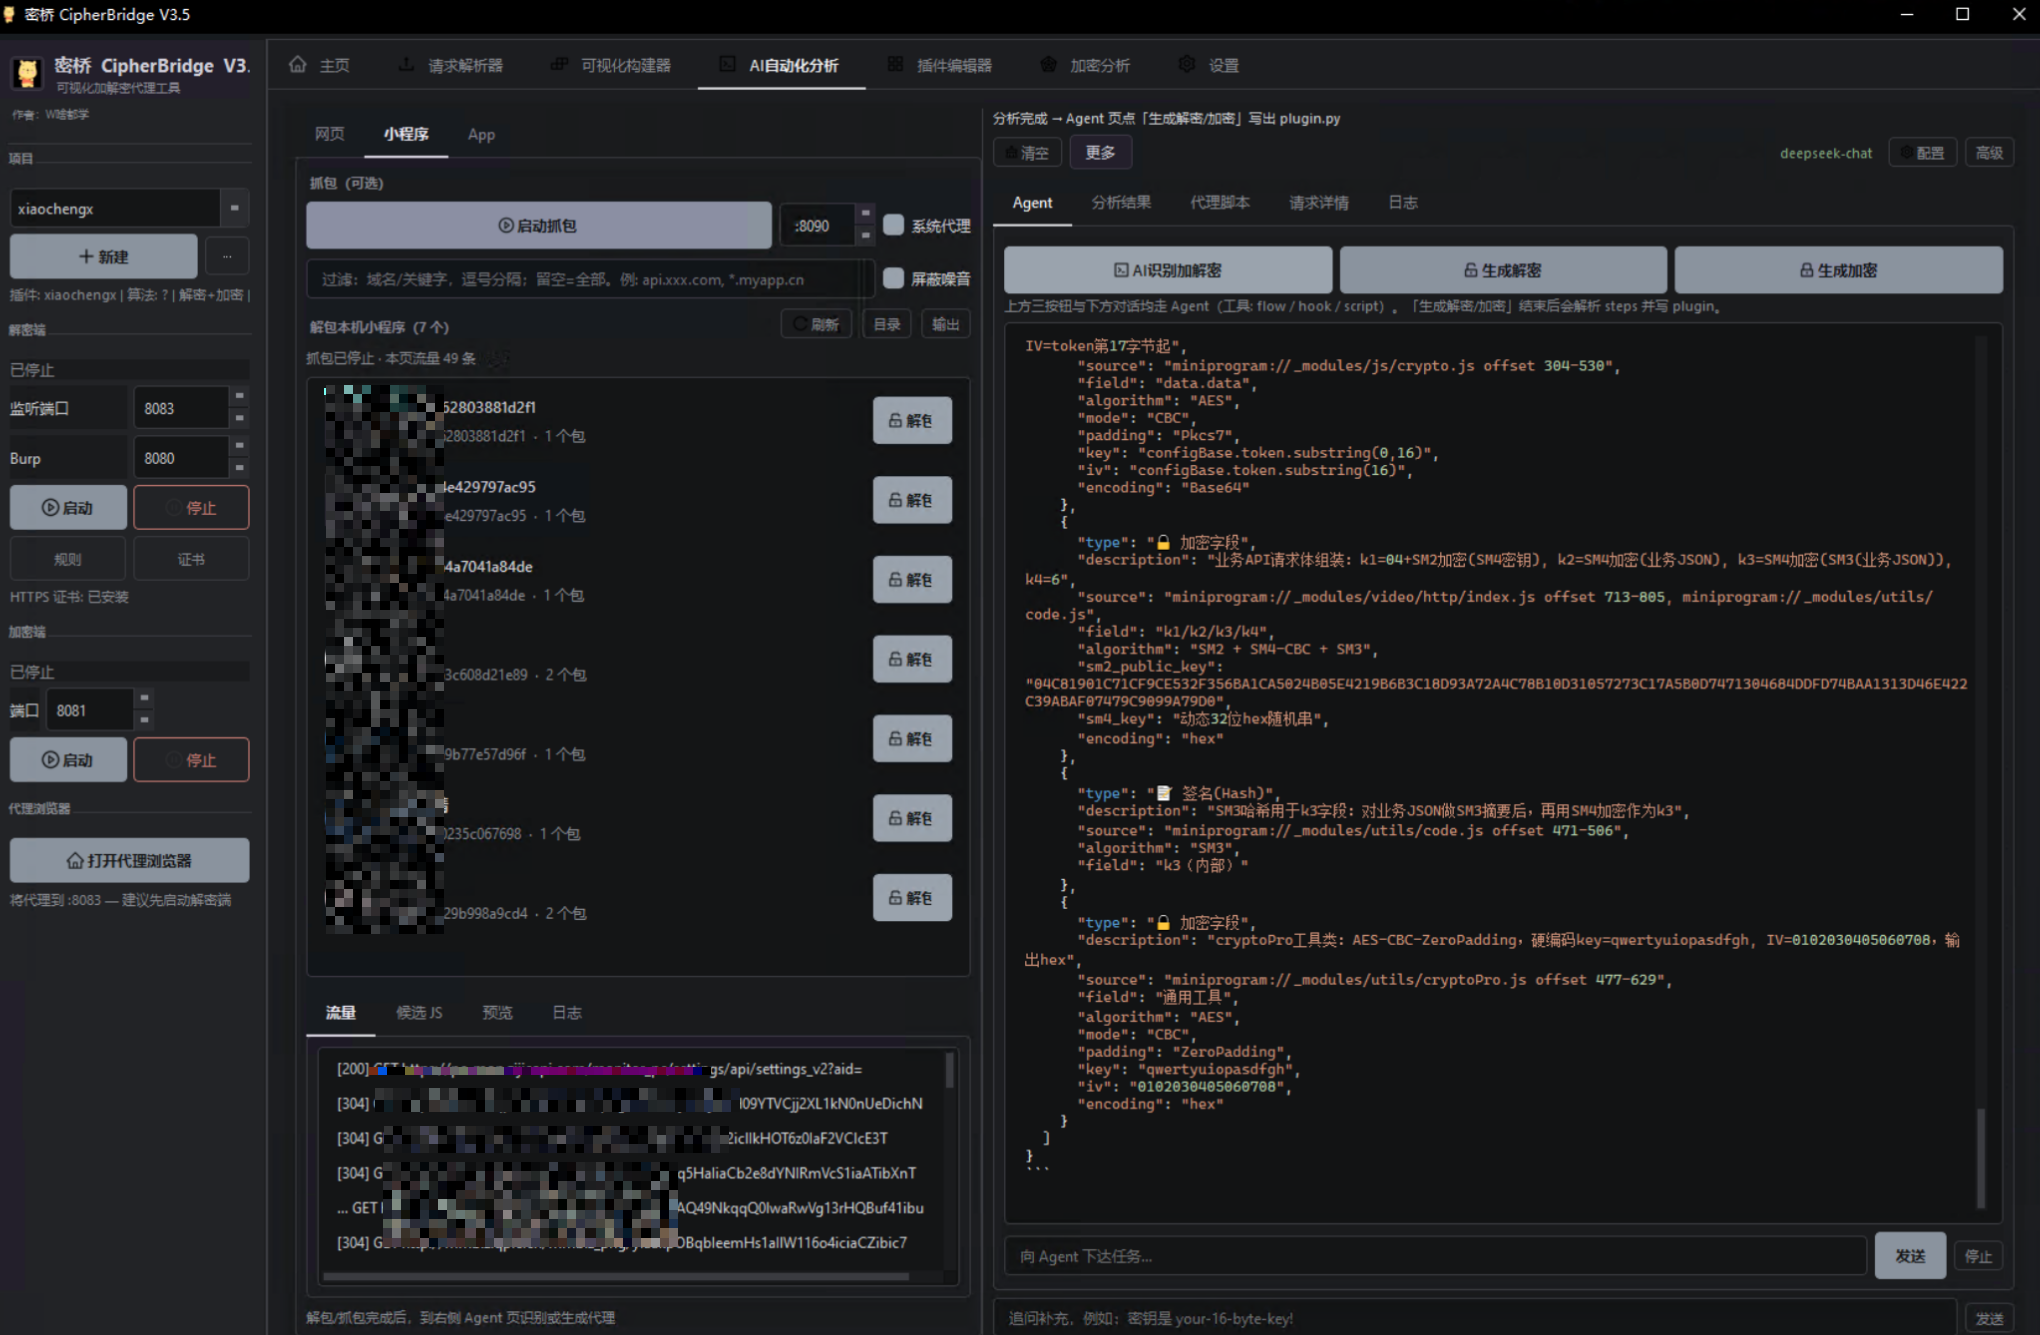
Task: Go to the 主页 home tab
Action: 320,65
